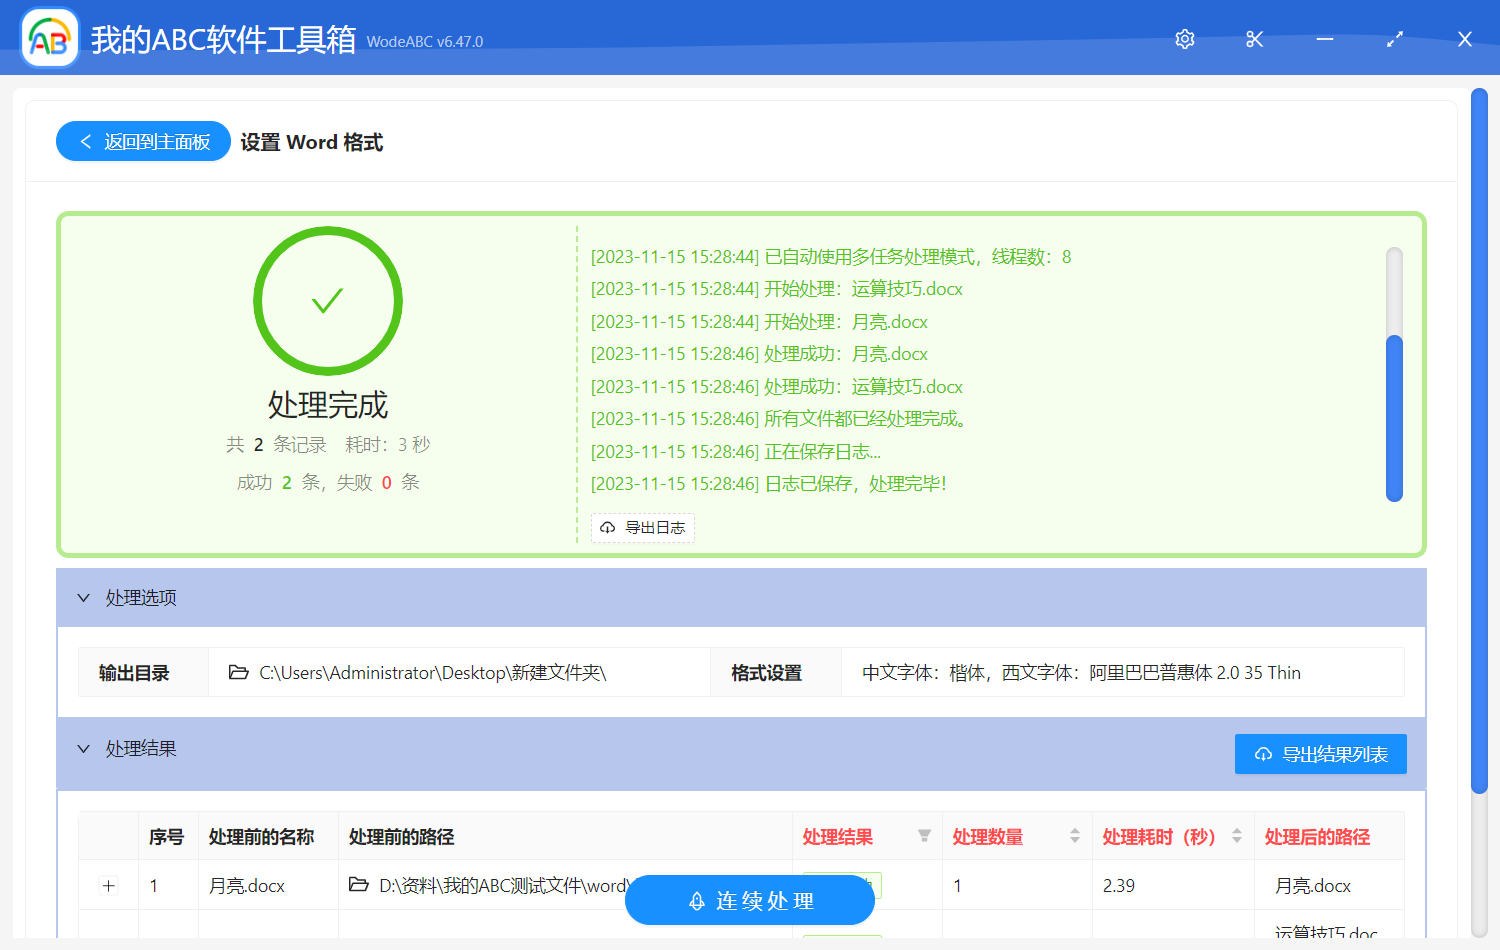Click the 导出结果列表 button

(1320, 754)
